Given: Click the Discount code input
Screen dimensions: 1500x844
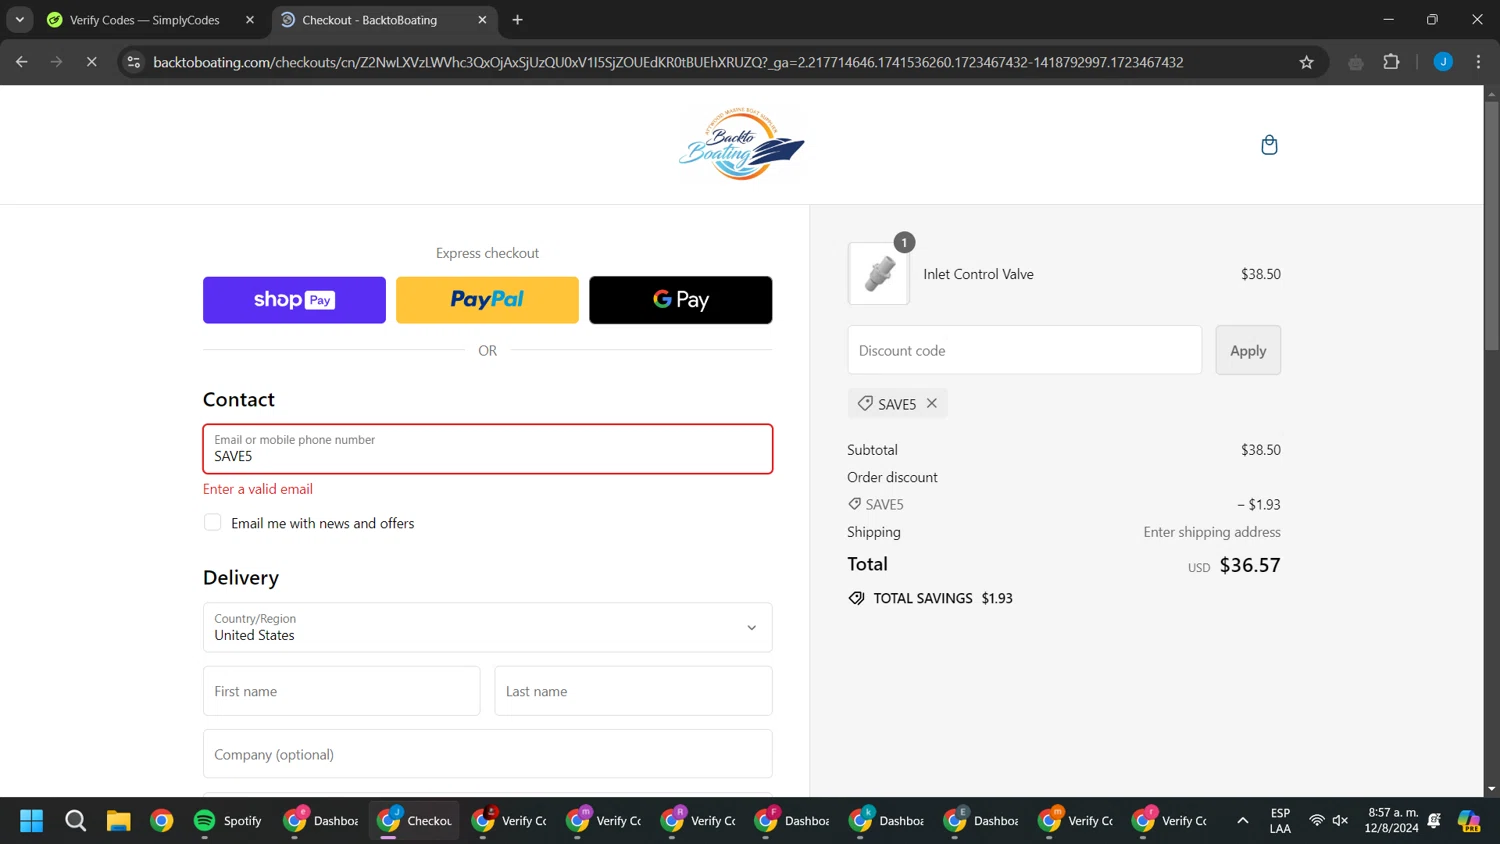Looking at the screenshot, I should pyautogui.click(x=1025, y=350).
